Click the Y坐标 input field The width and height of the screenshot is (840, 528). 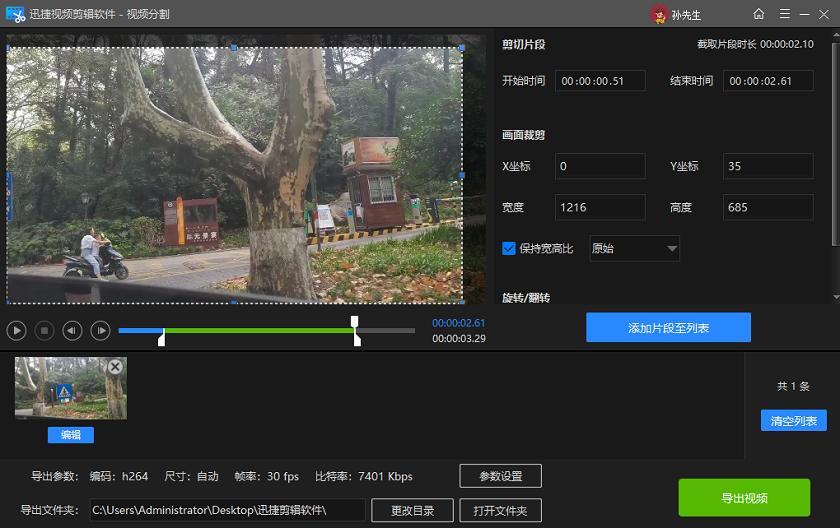coord(768,166)
